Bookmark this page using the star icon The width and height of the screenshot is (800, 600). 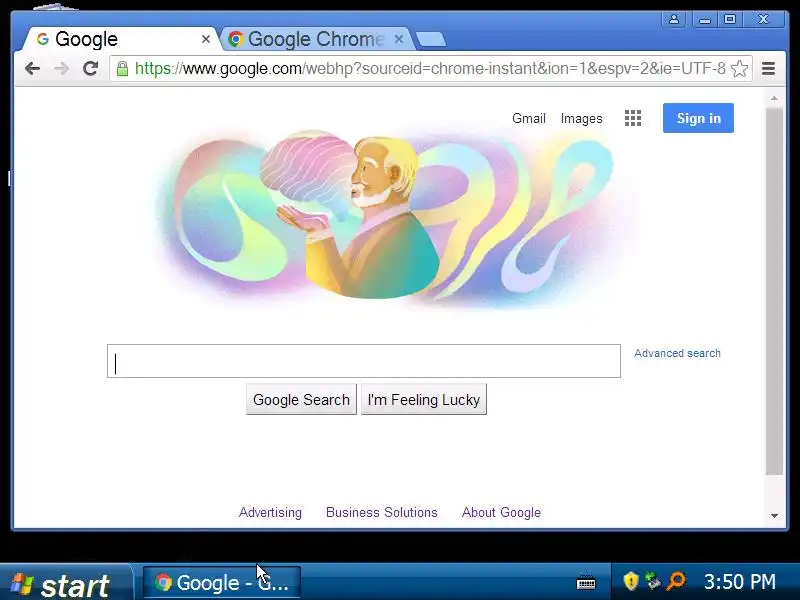[739, 68]
